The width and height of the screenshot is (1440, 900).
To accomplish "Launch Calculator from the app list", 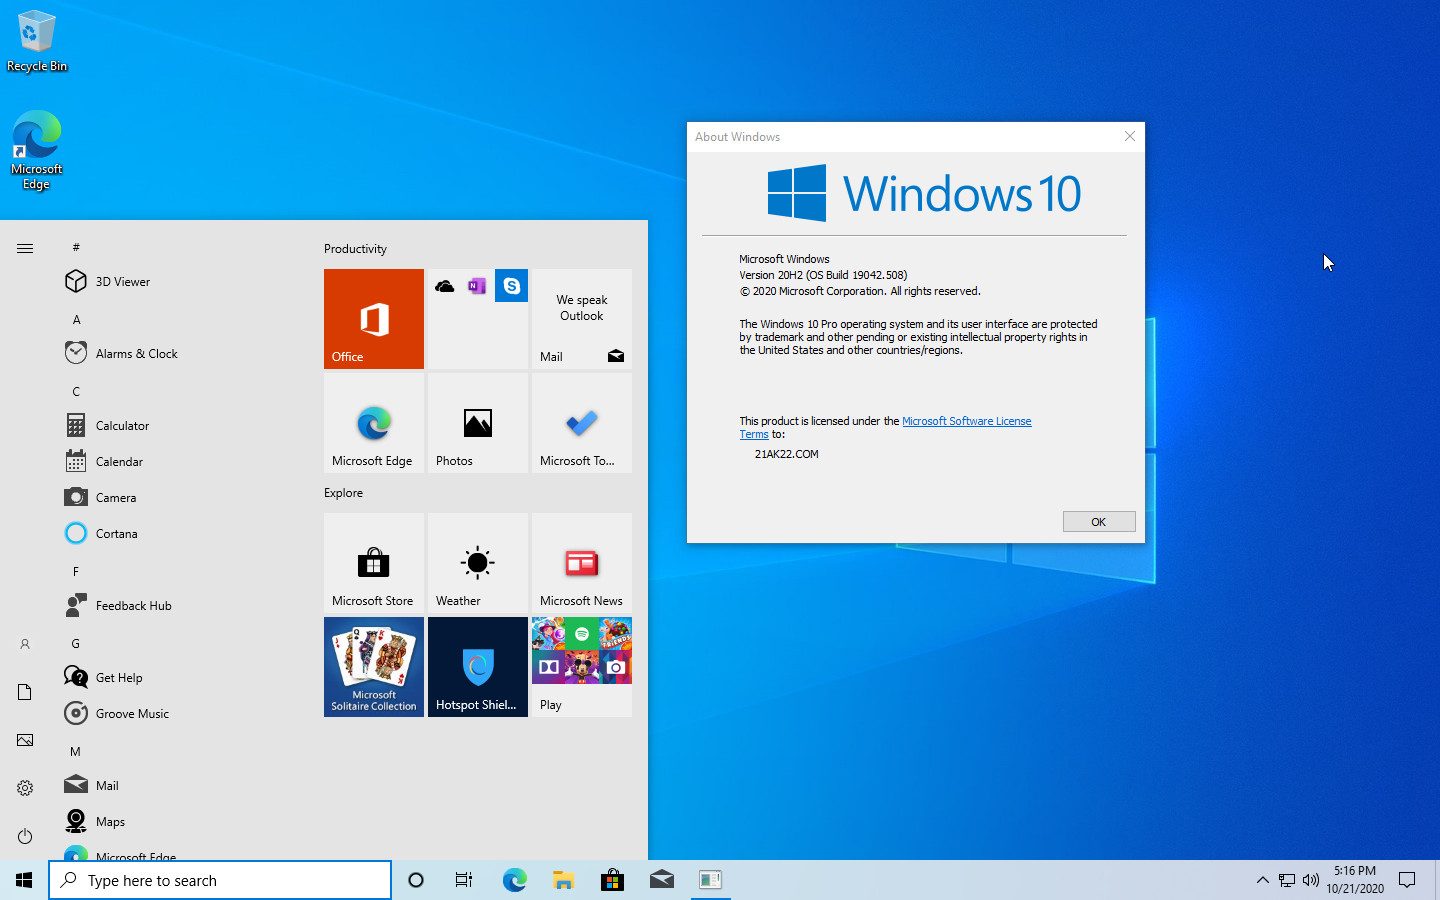I will coord(180,426).
